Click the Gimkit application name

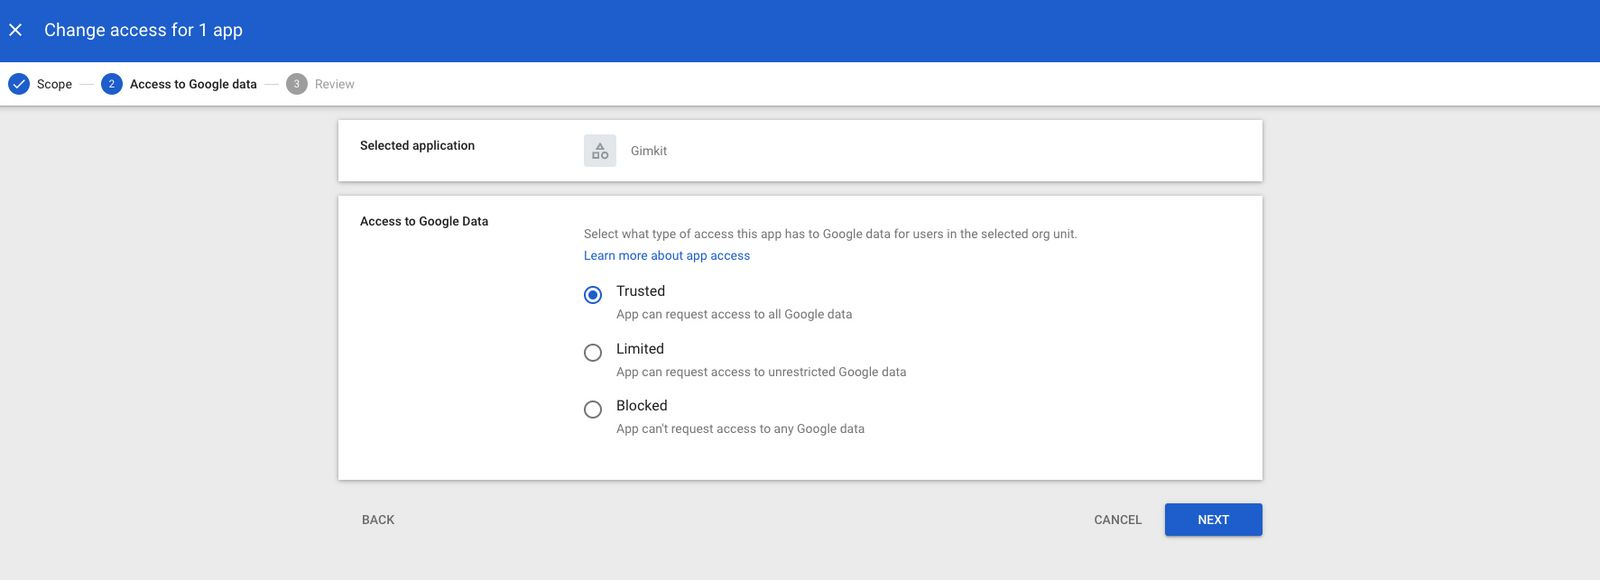coord(649,151)
